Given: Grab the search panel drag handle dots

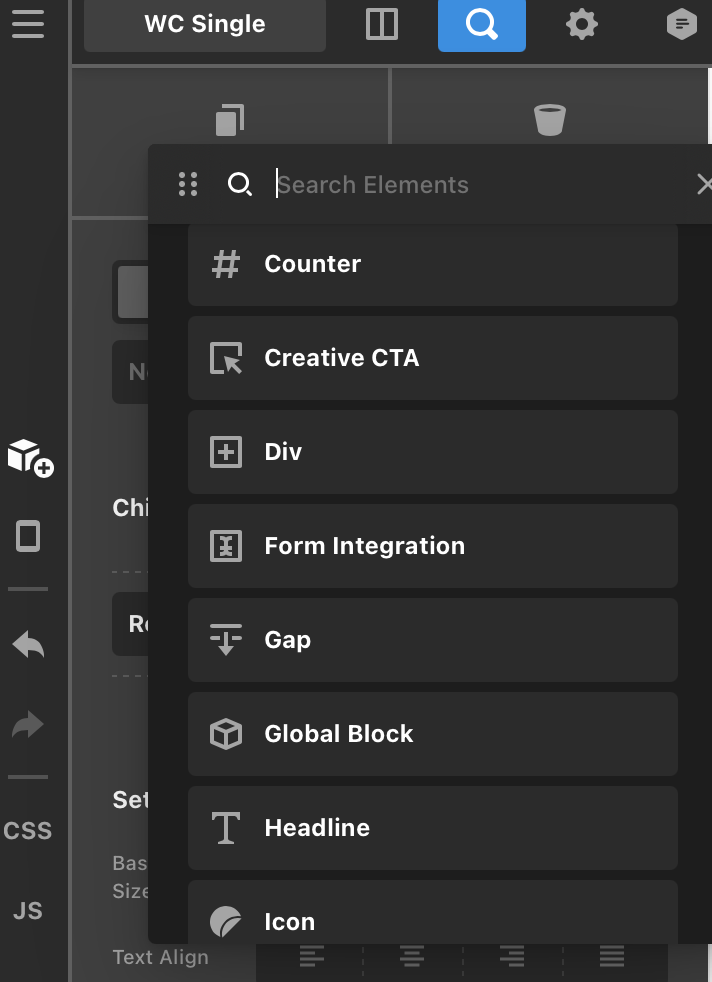Looking at the screenshot, I should 188,185.
